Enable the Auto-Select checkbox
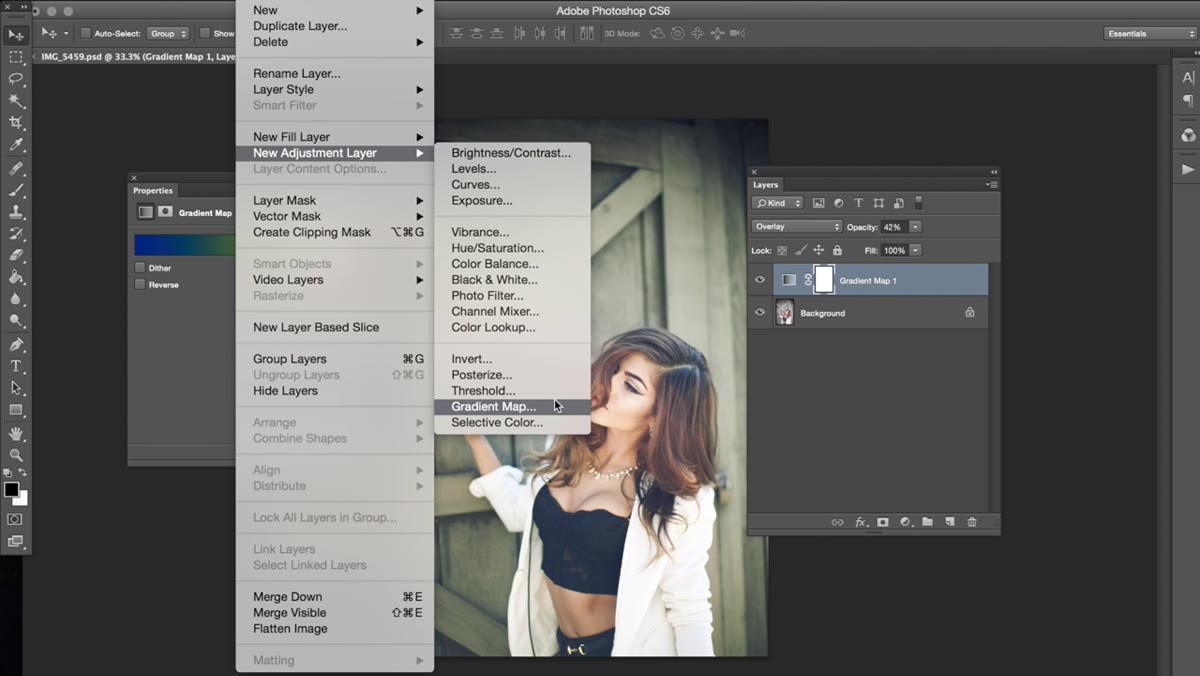The width and height of the screenshot is (1200, 676). 86,33
